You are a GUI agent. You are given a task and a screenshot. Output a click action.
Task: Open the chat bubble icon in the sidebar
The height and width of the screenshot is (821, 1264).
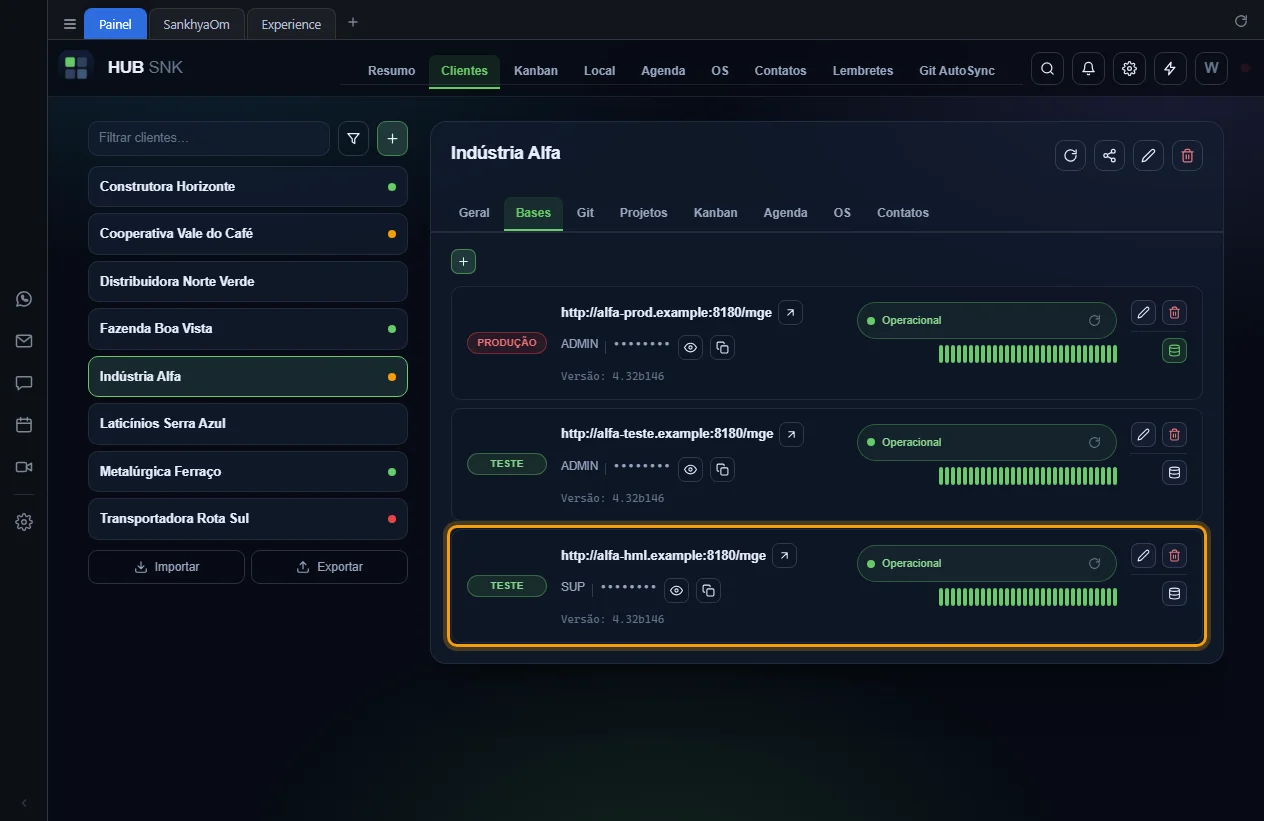pyautogui.click(x=24, y=383)
